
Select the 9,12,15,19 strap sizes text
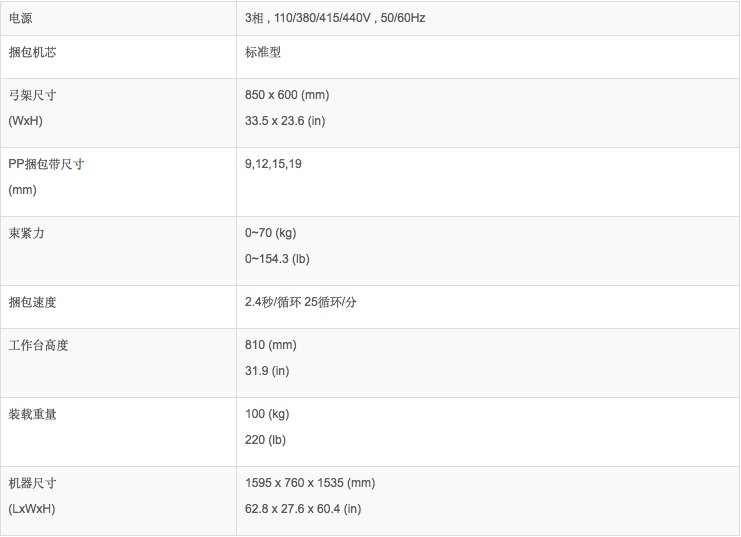point(273,164)
